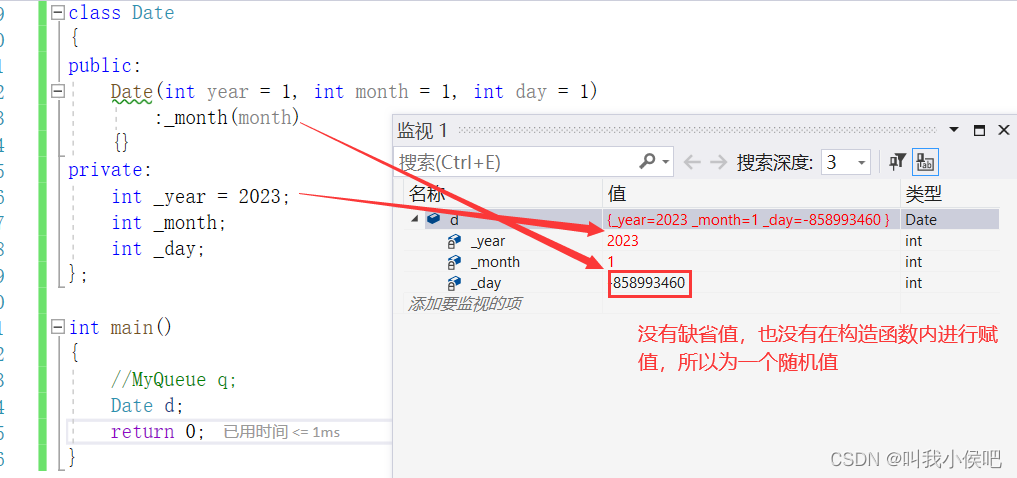Collapse the Date constructor code block
Image resolution: width=1017 pixels, height=478 pixels.
58,92
